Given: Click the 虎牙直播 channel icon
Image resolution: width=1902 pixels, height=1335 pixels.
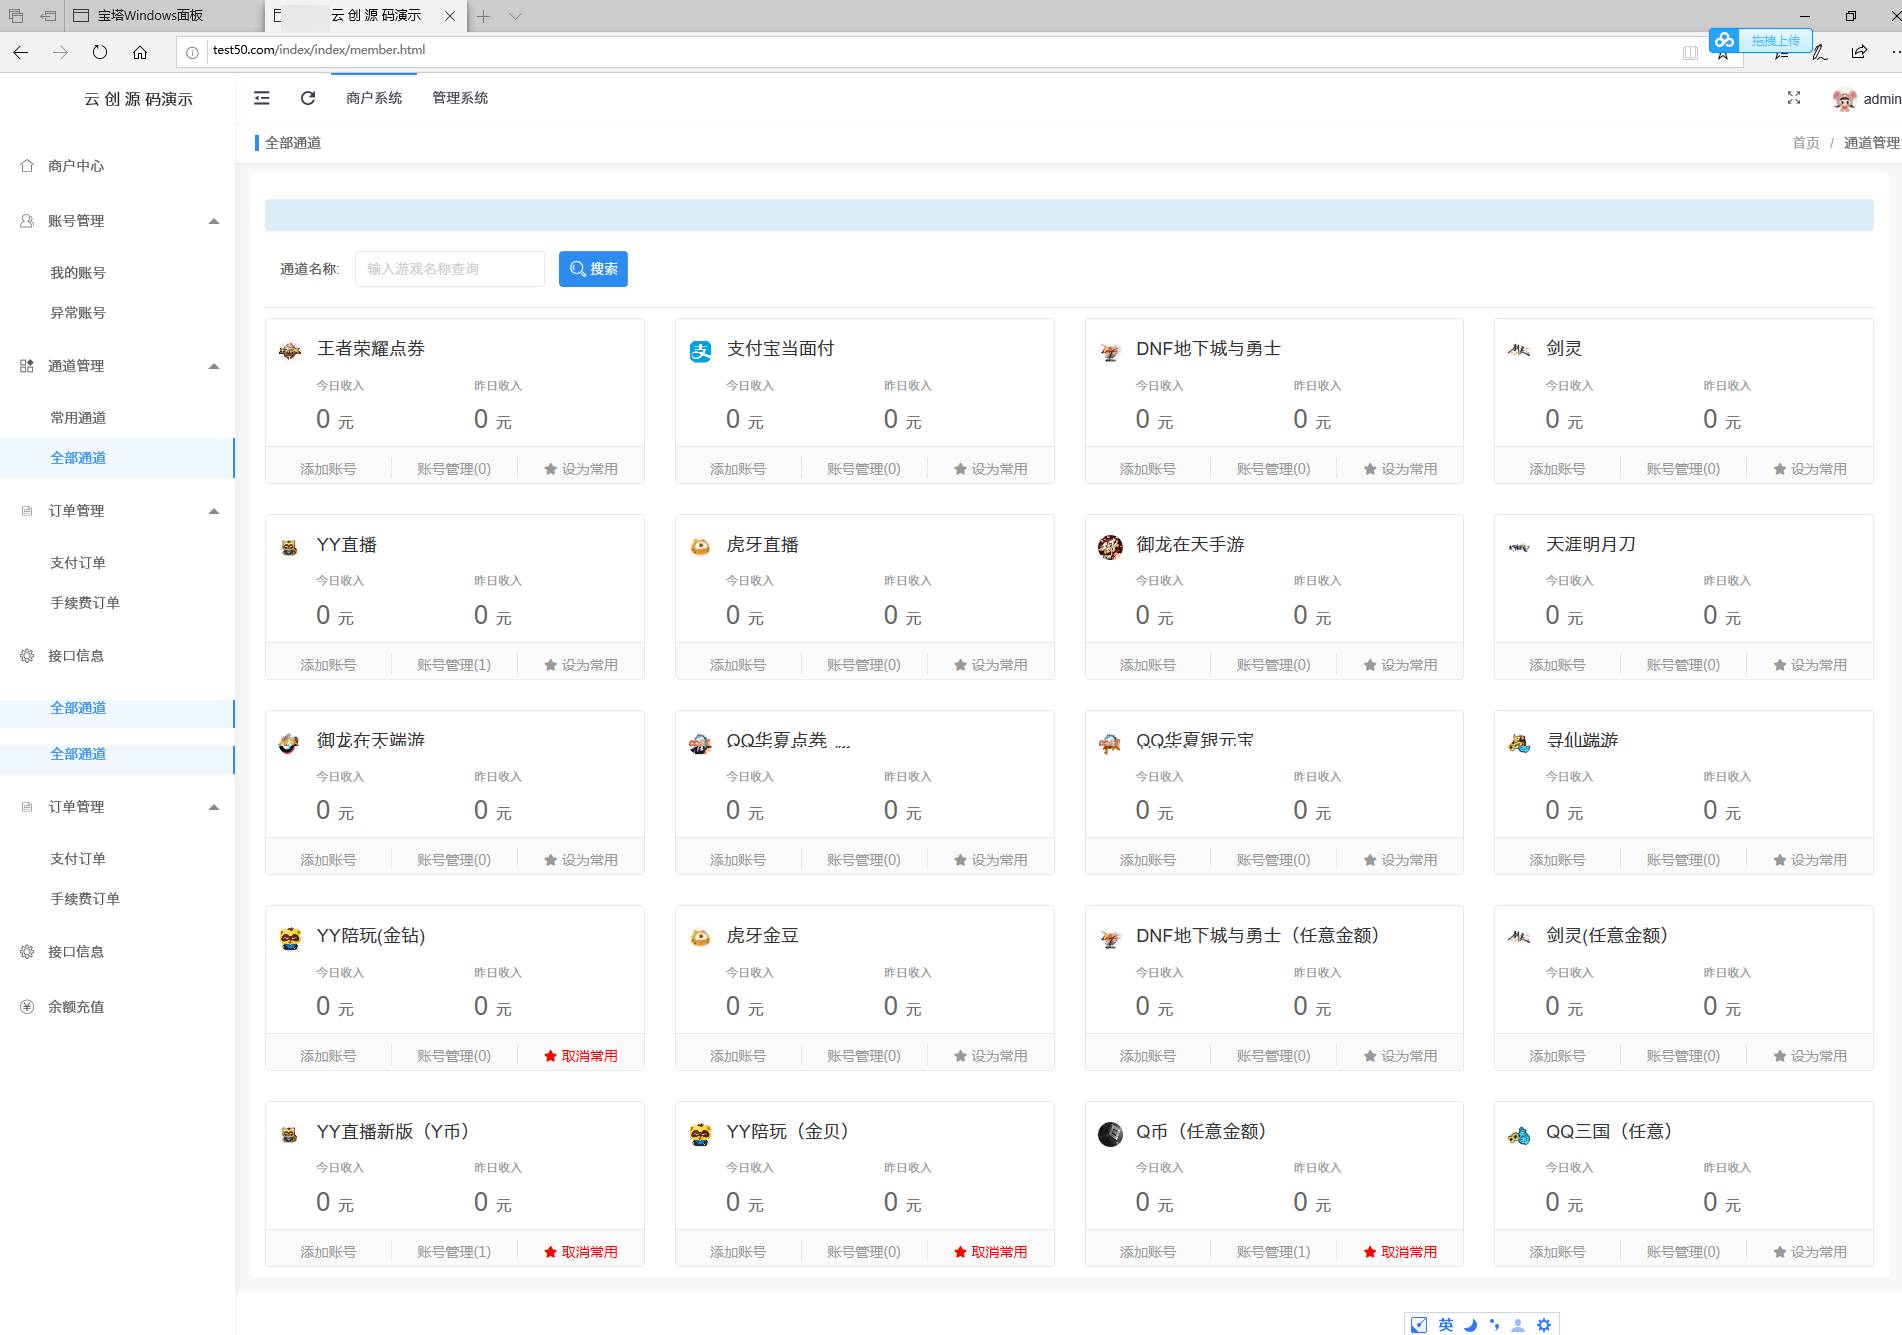Looking at the screenshot, I should coord(700,546).
